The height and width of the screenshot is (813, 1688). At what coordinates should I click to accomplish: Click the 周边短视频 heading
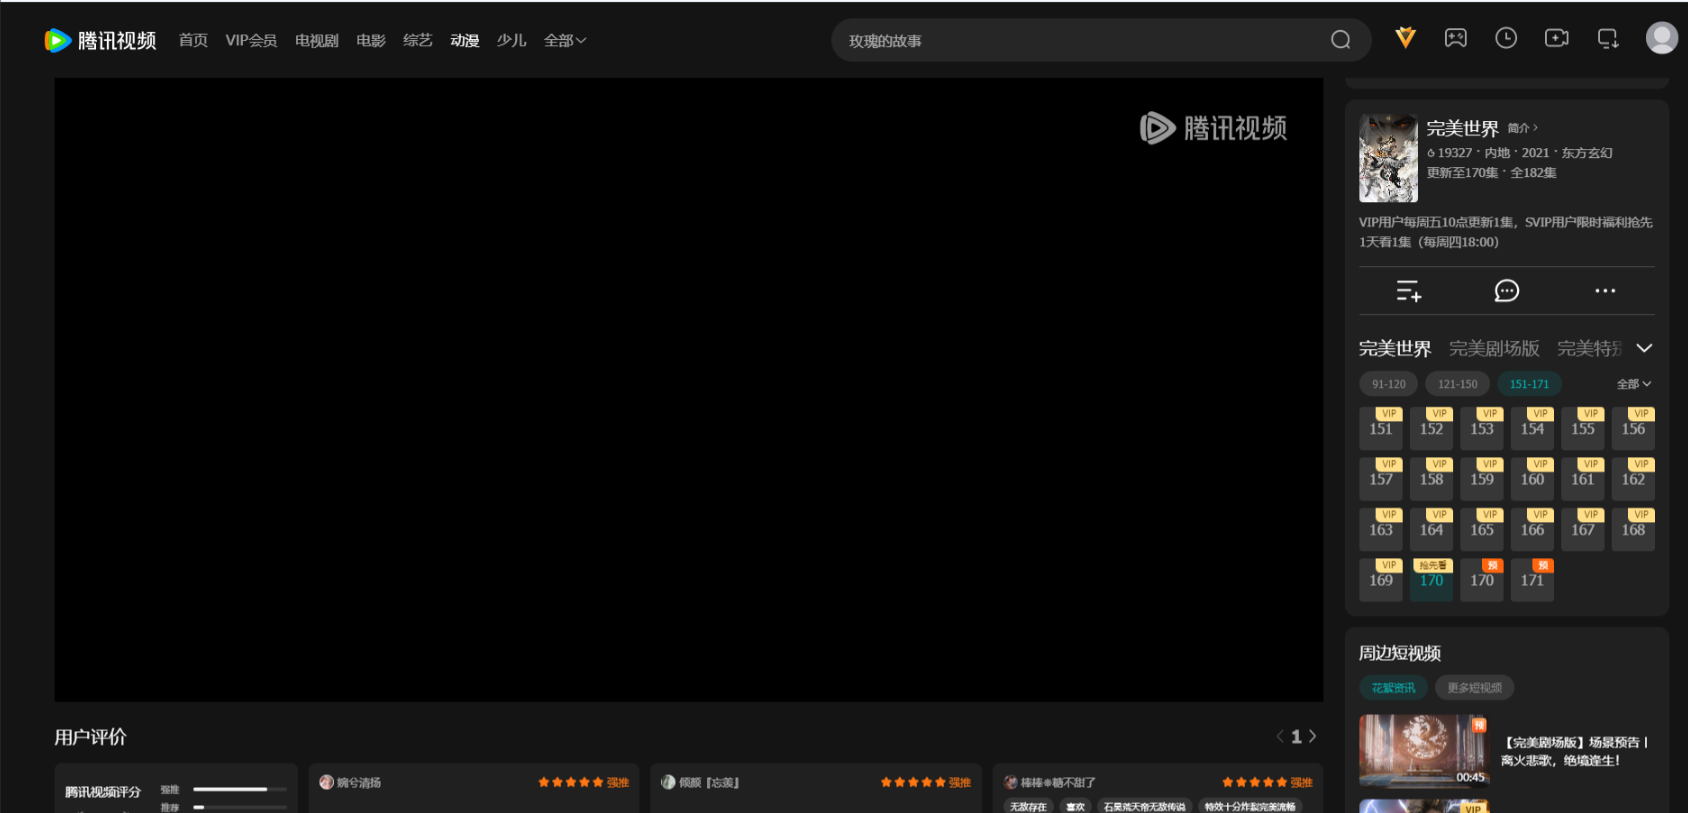(1399, 653)
